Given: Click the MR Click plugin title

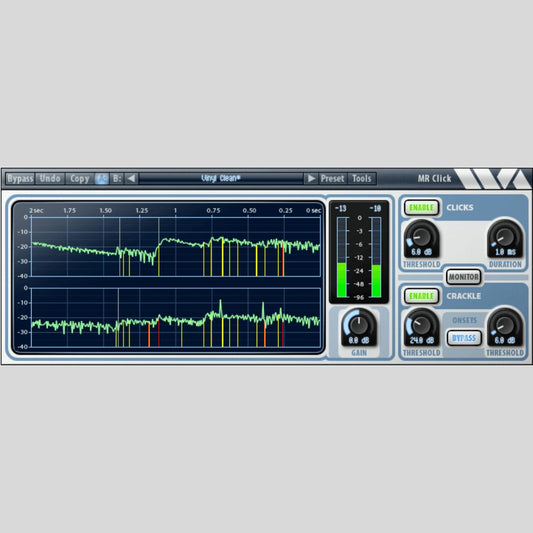Looking at the screenshot, I should point(434,178).
